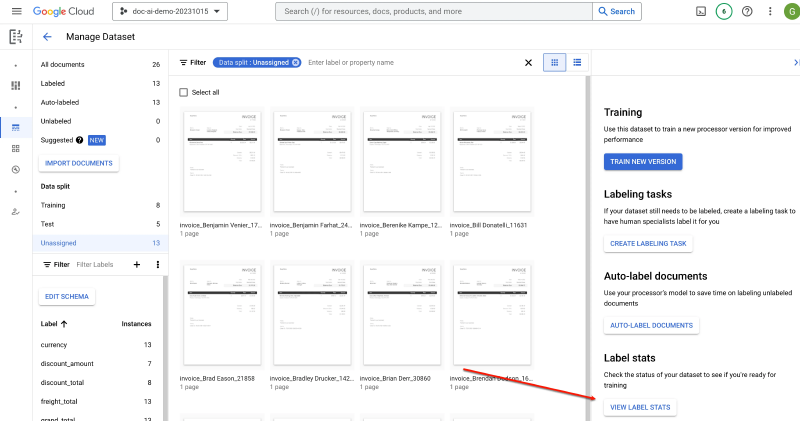The height and width of the screenshot is (421, 800).
Task: Click the Document AI product icon
Action: pos(16,37)
